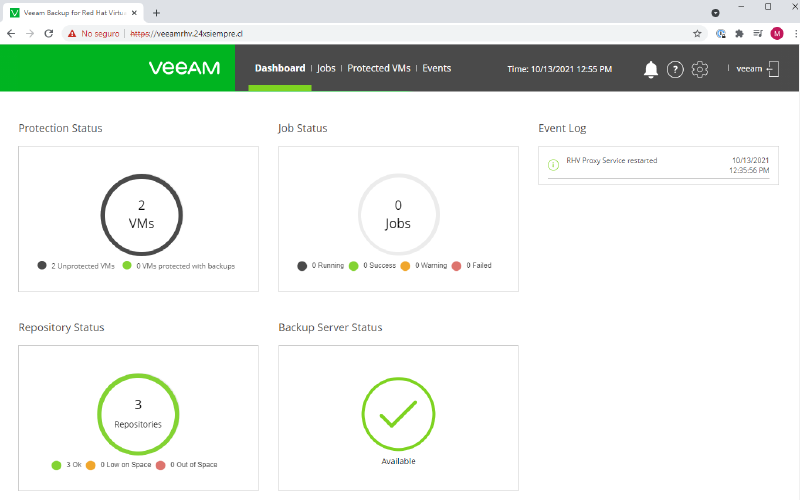Open the Protected VMs tab
Image resolution: width=800 pixels, height=500 pixels.
click(379, 68)
